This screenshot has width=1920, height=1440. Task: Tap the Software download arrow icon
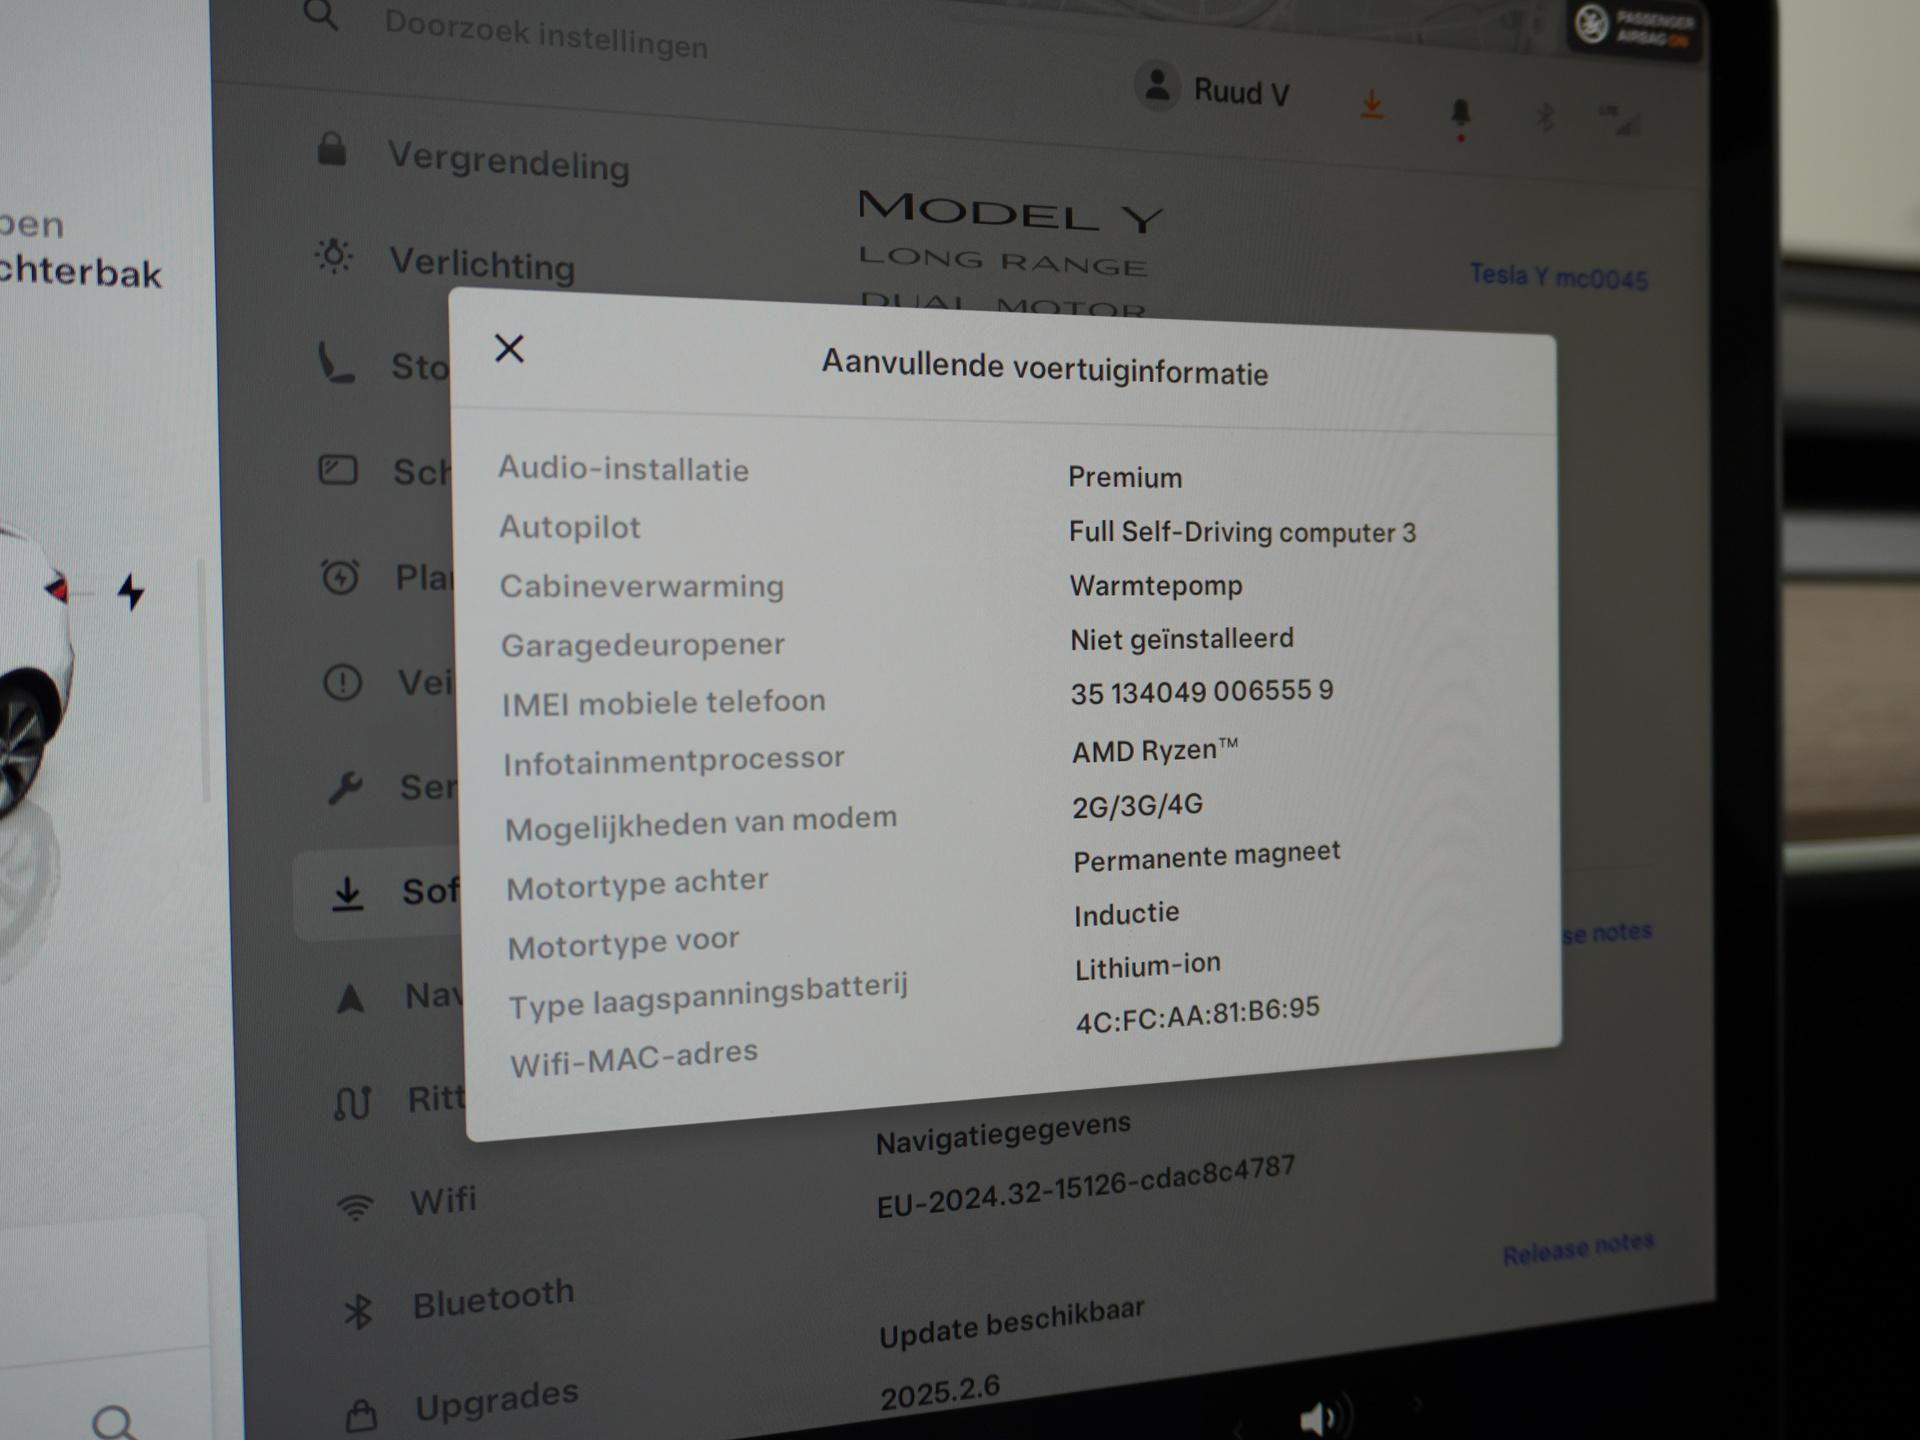coord(347,893)
